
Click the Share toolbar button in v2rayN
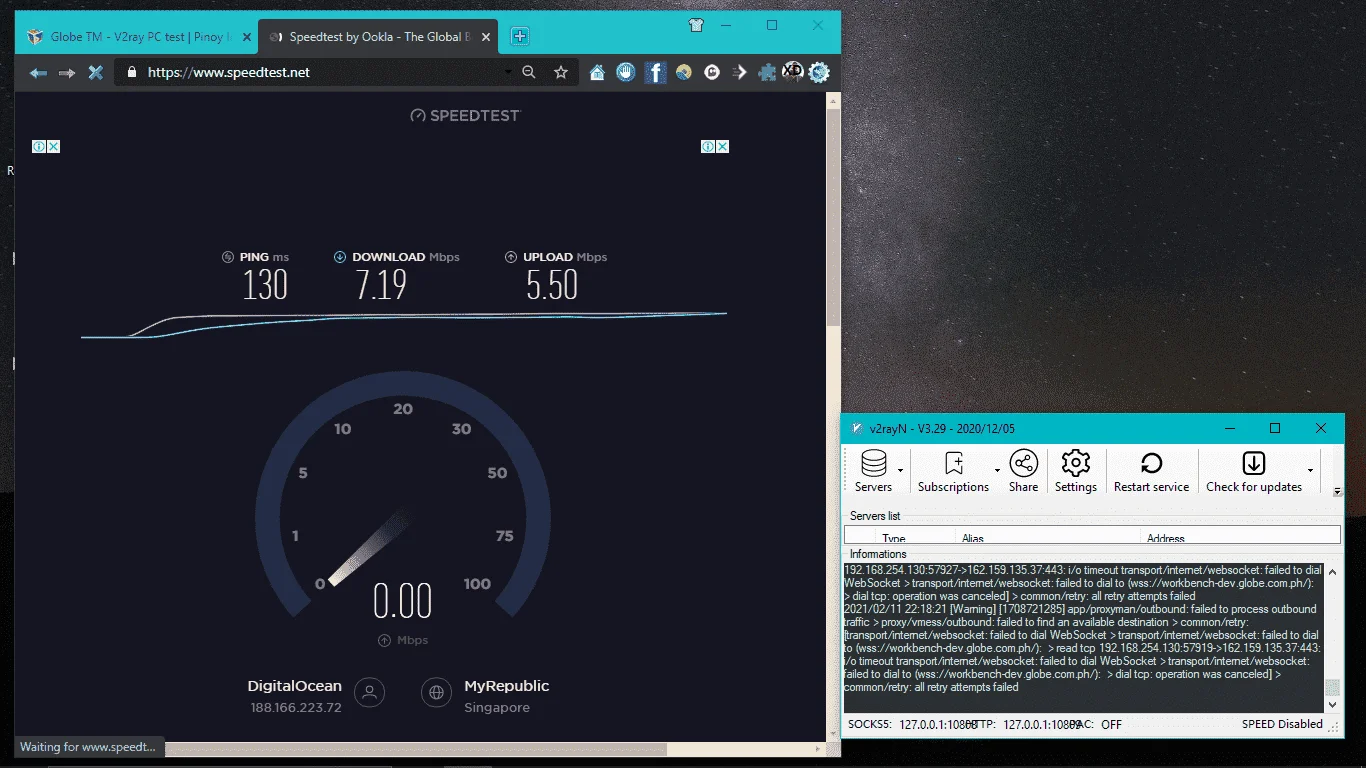pyautogui.click(x=1023, y=471)
